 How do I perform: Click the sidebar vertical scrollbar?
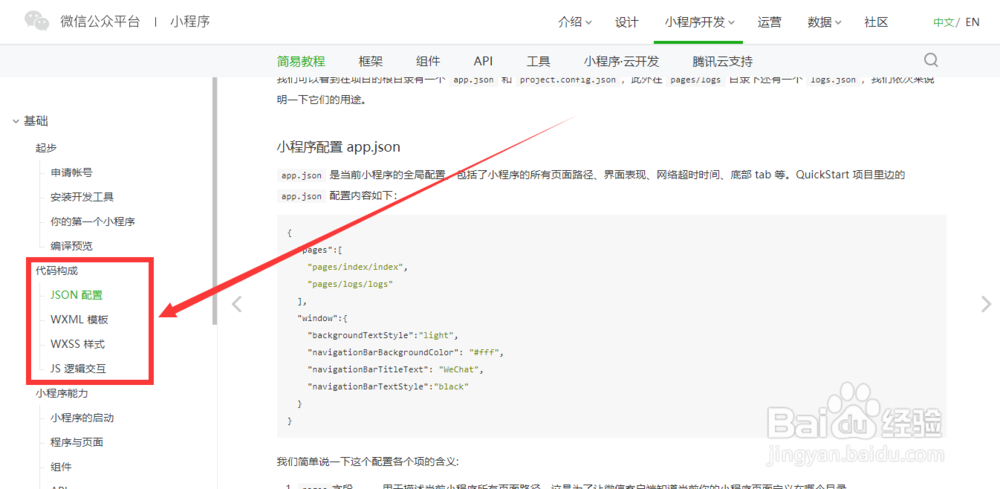click(x=215, y=201)
